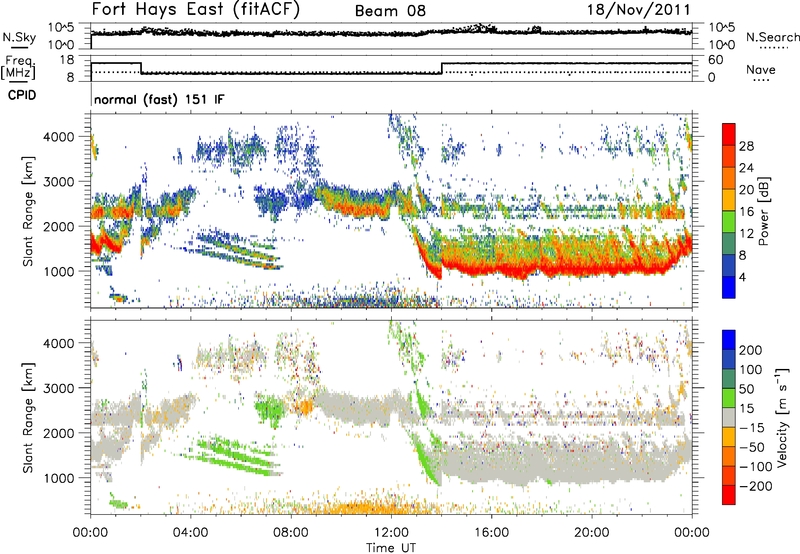Click the '12:00' time axis tick label
Viewport: 800px width, 554px height.
pos(391,533)
